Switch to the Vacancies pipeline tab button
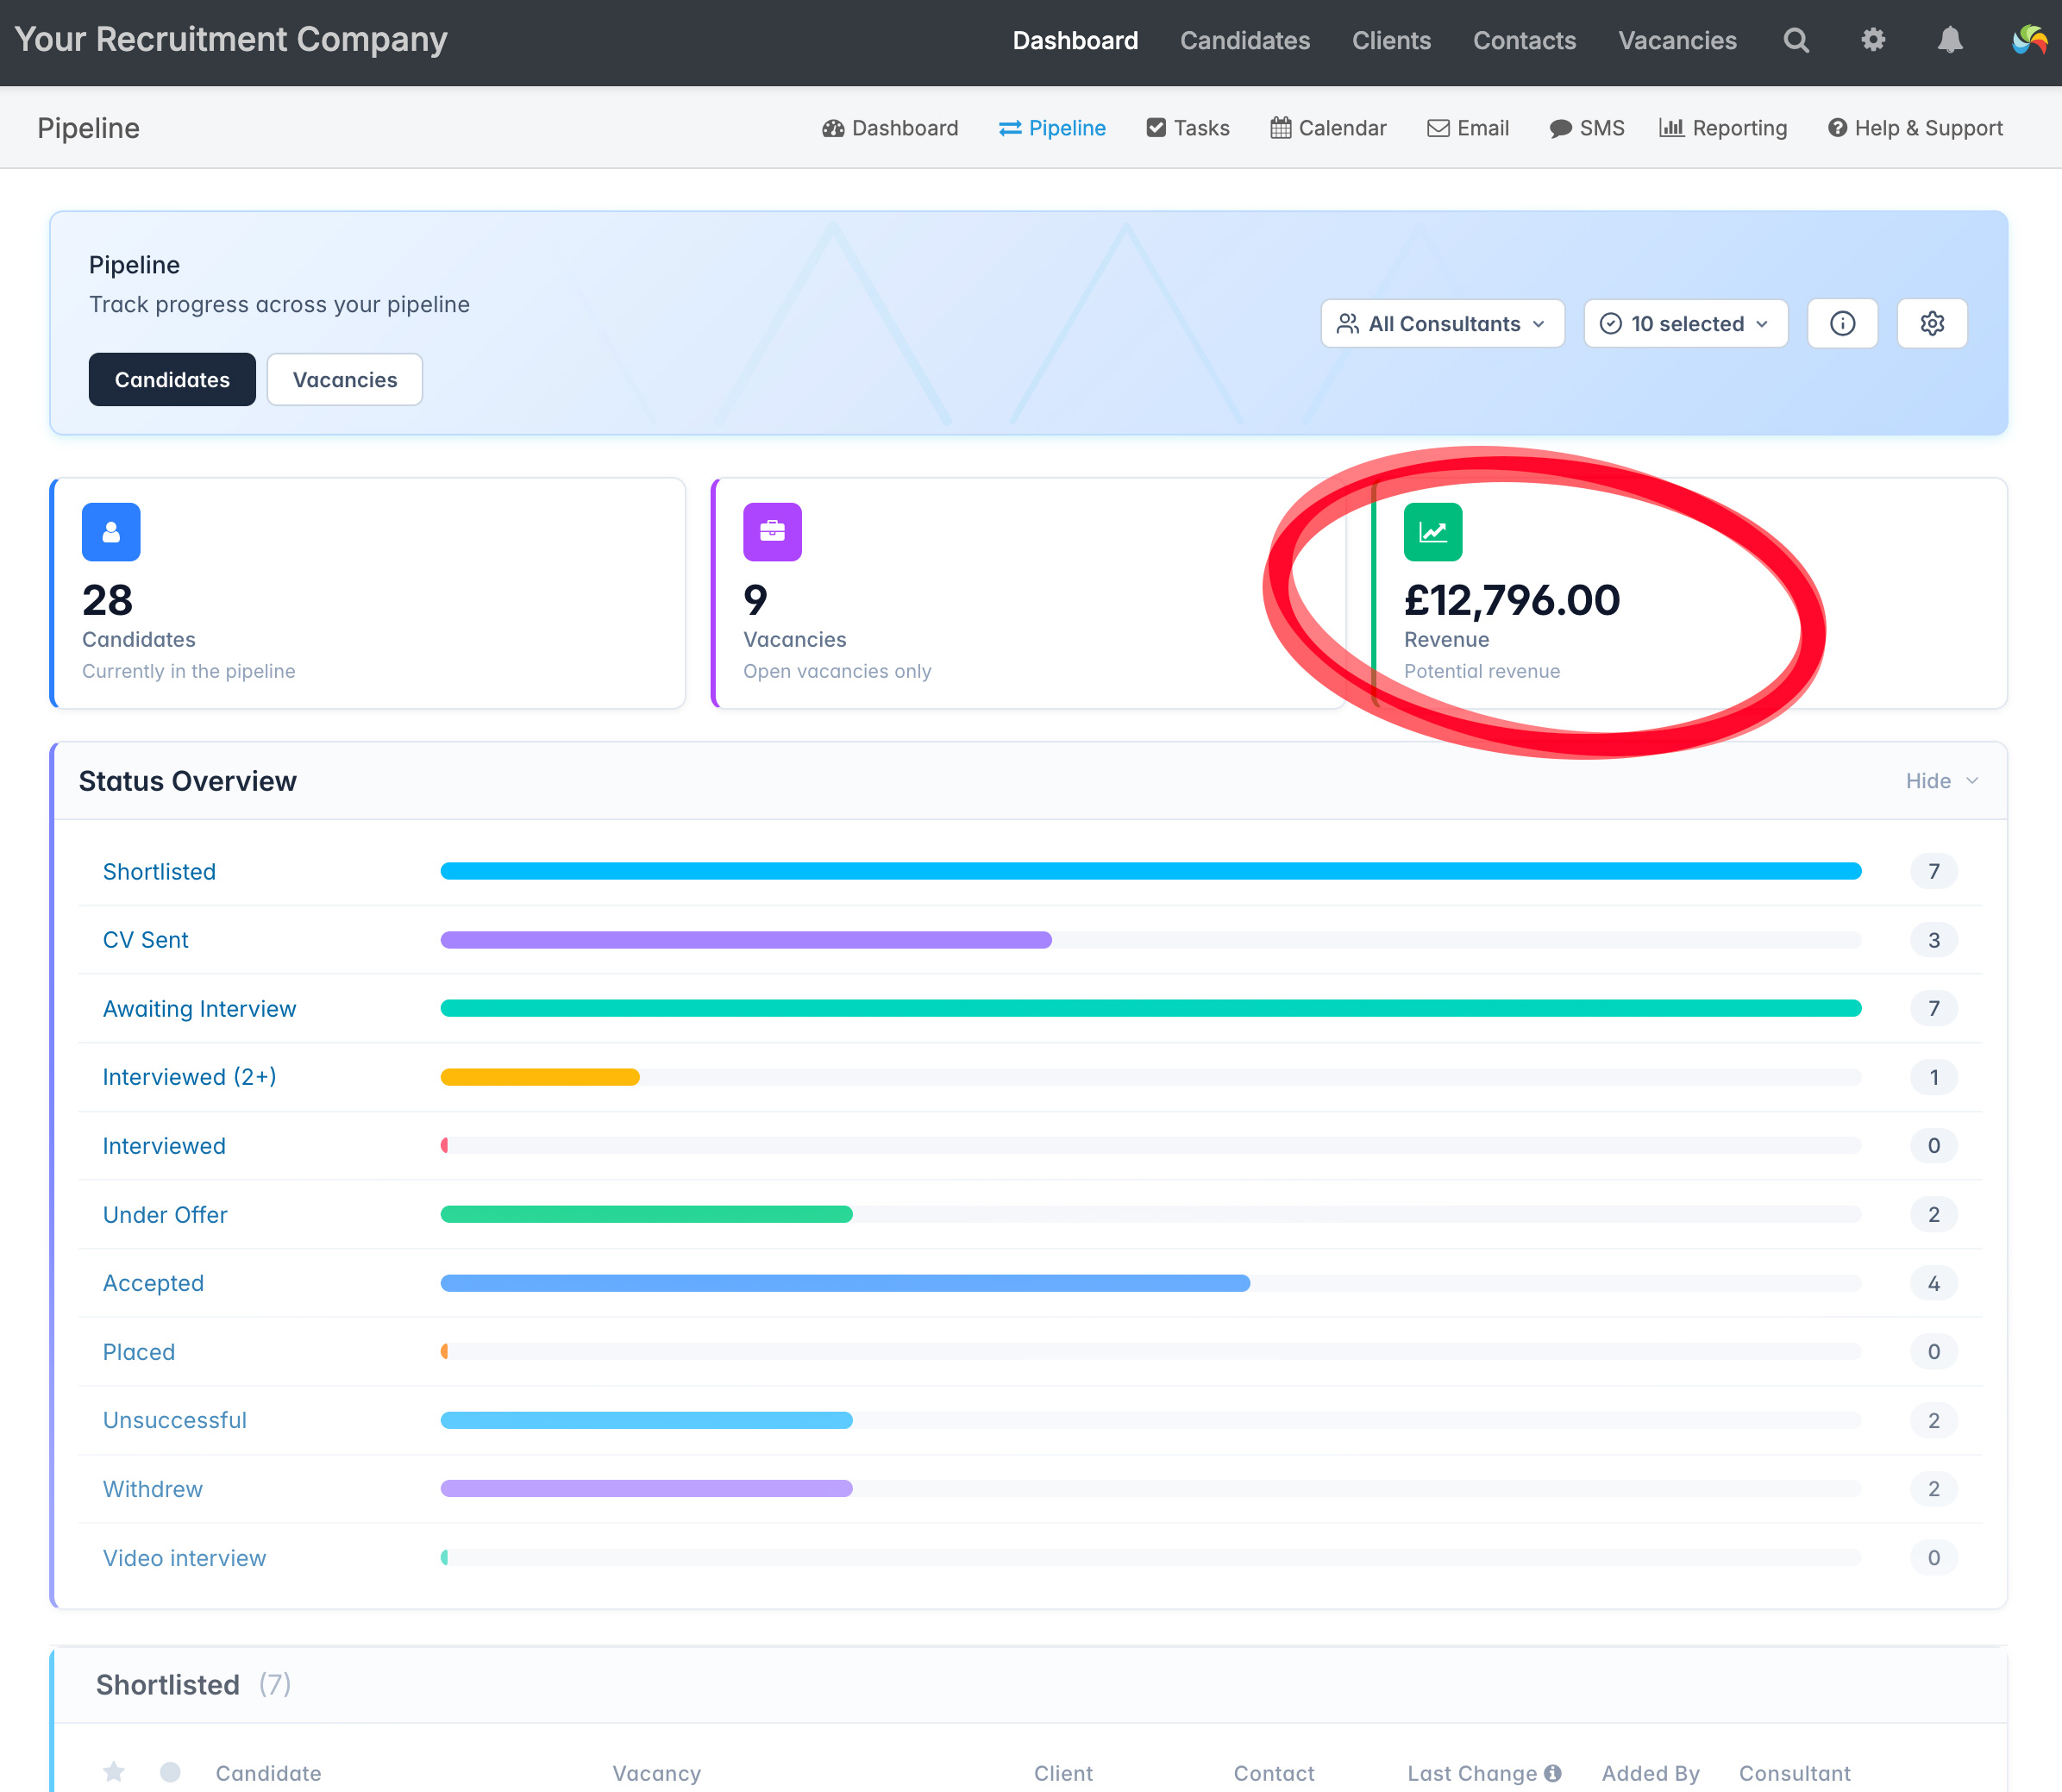This screenshot has height=1792, width=2062. click(x=345, y=380)
